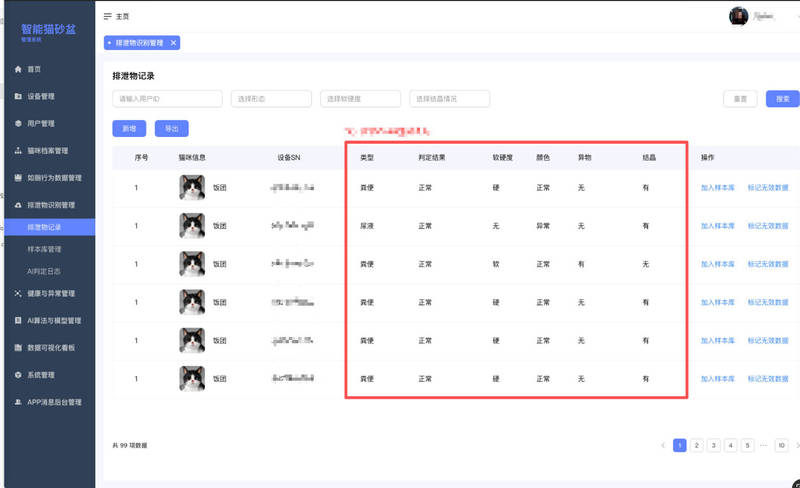Go to page 3 in pagination
This screenshot has height=488, width=800.
[x=713, y=445]
